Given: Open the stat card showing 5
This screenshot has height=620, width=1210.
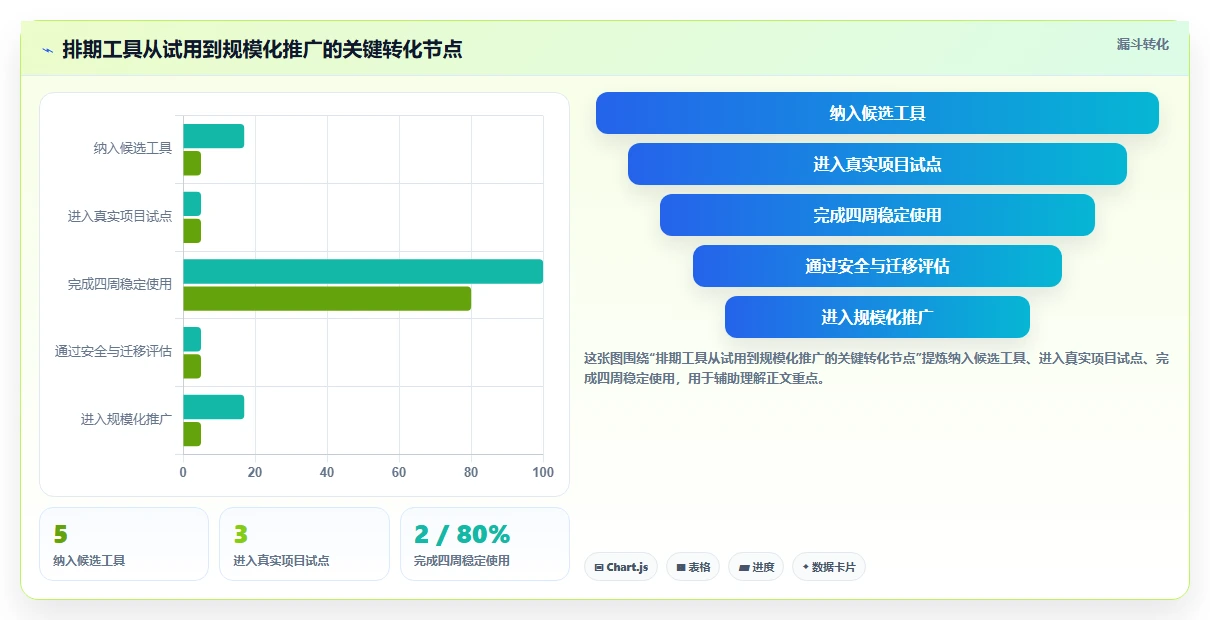Looking at the screenshot, I should point(124,544).
